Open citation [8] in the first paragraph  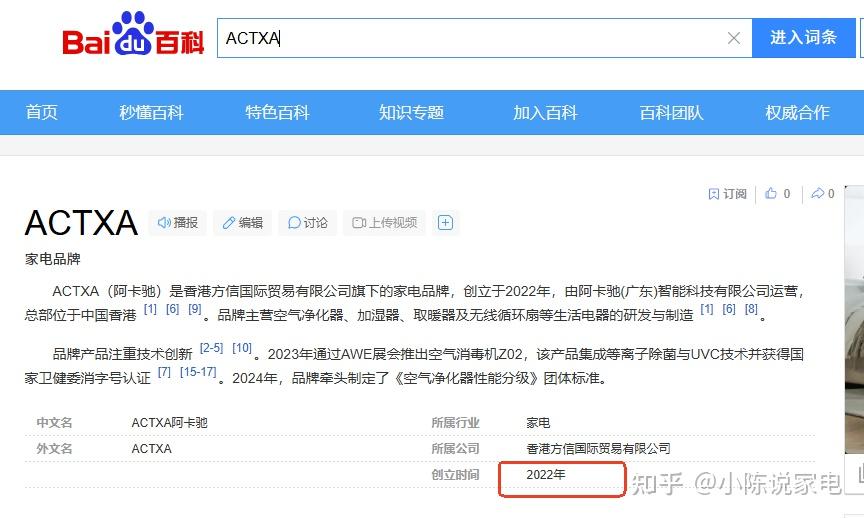[x=751, y=309]
